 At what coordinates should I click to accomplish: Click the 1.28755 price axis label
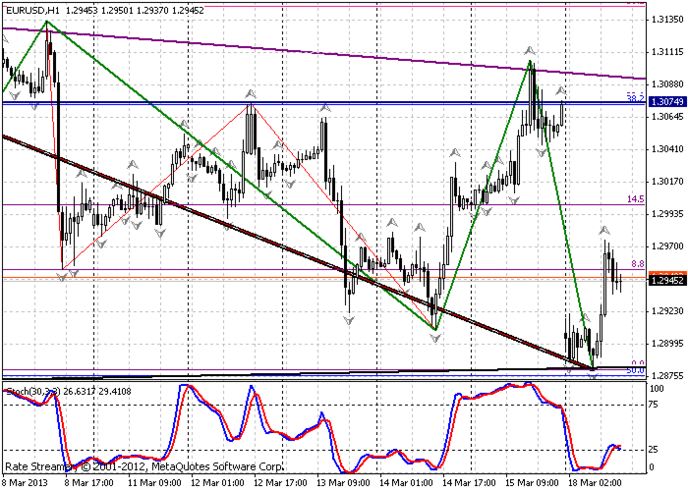pos(666,376)
